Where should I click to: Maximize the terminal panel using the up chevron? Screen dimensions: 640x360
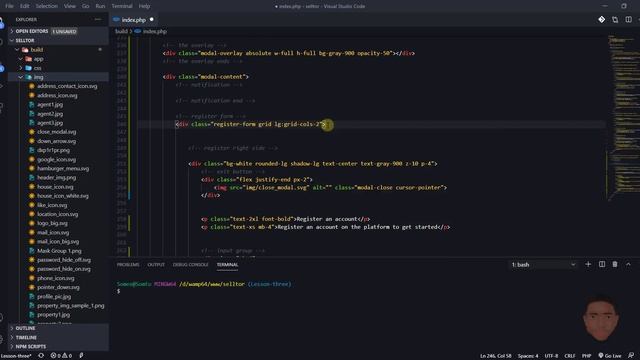click(628, 264)
